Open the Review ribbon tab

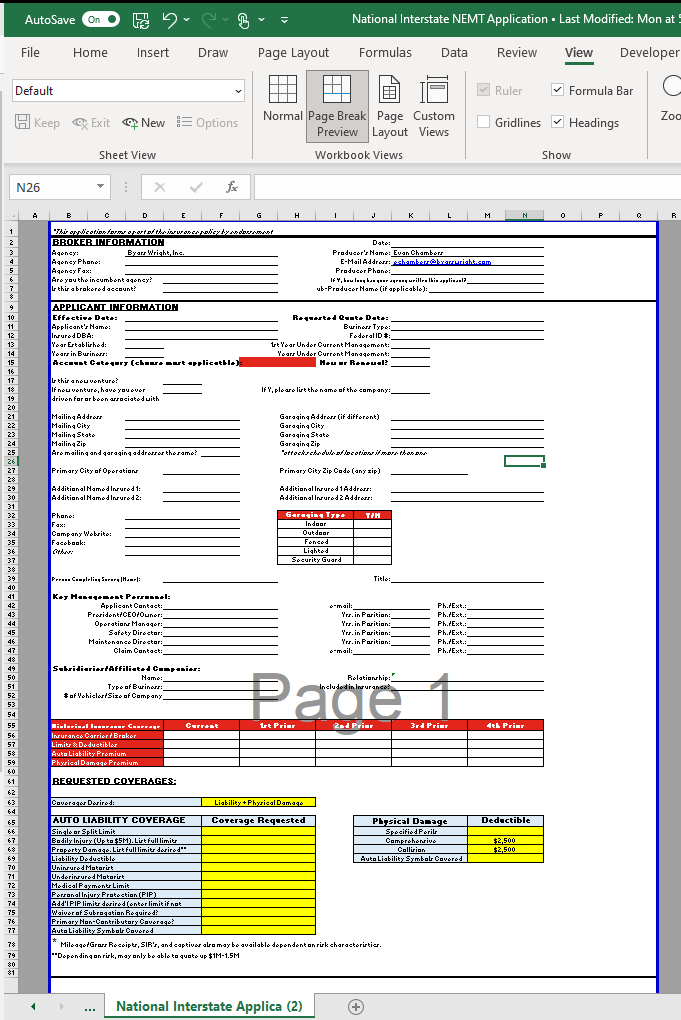517,53
